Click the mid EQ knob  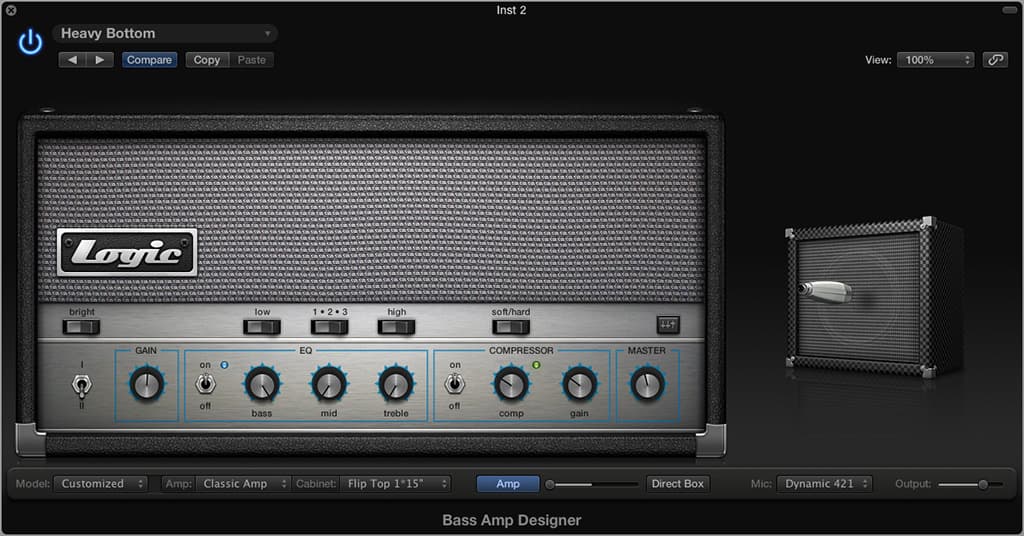(328, 384)
